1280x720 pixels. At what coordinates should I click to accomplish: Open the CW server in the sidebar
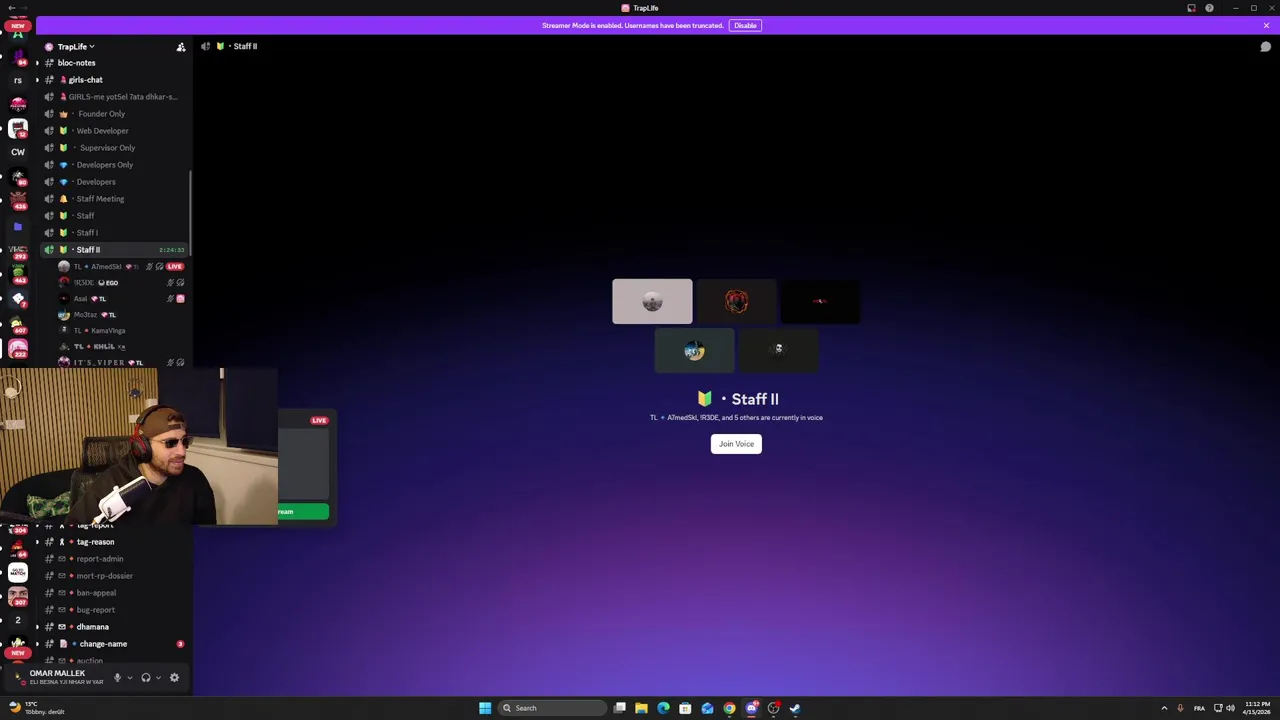pos(18,152)
